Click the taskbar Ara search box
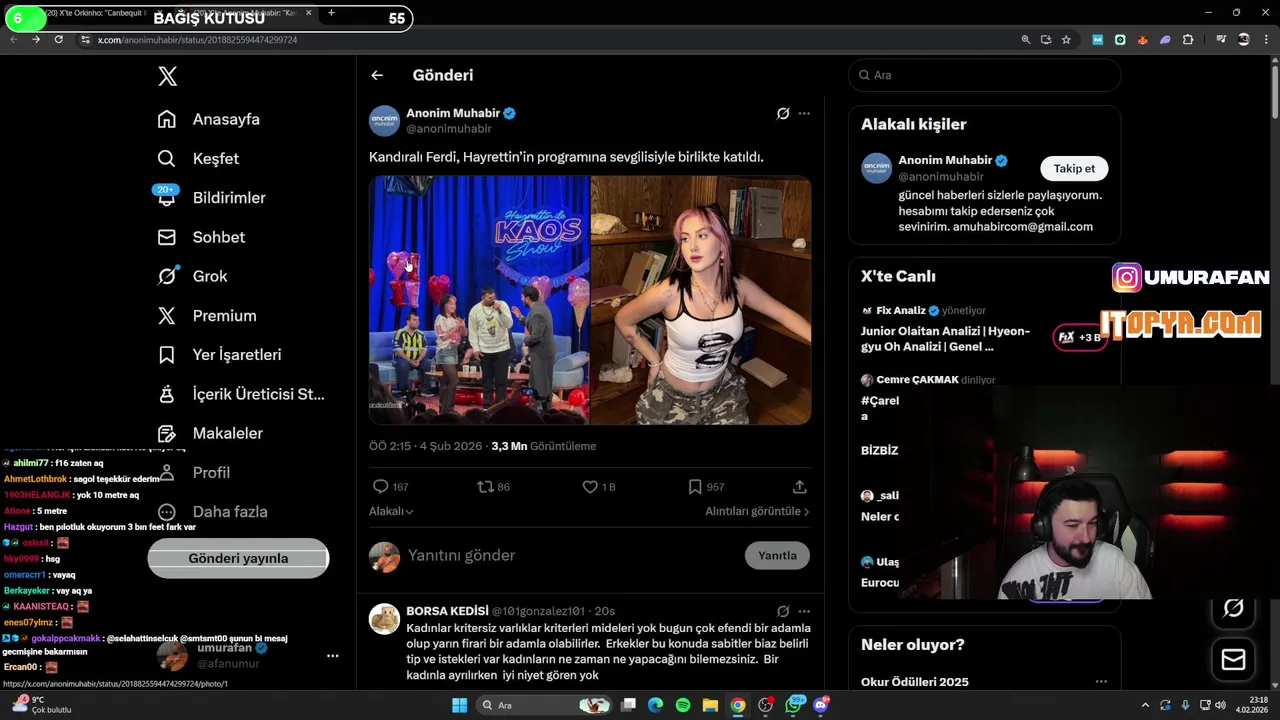Viewport: 1280px width, 720px height. click(545, 705)
